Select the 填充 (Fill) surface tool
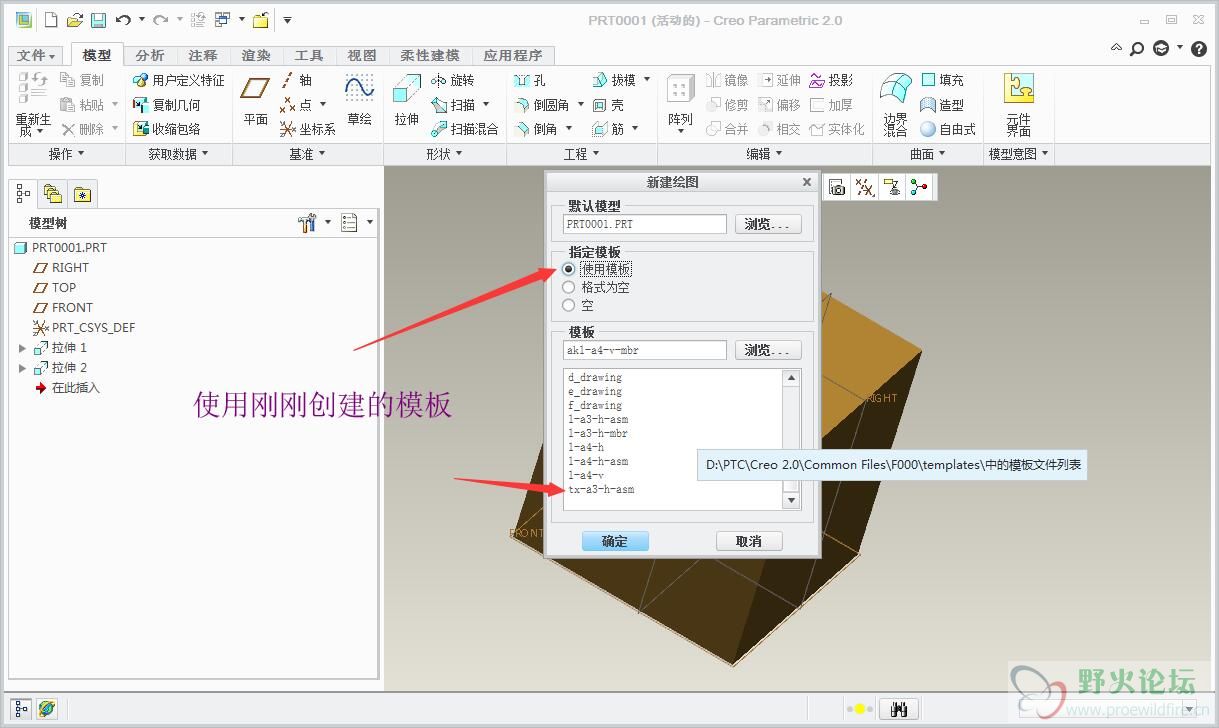This screenshot has height=728, width=1219. point(942,80)
